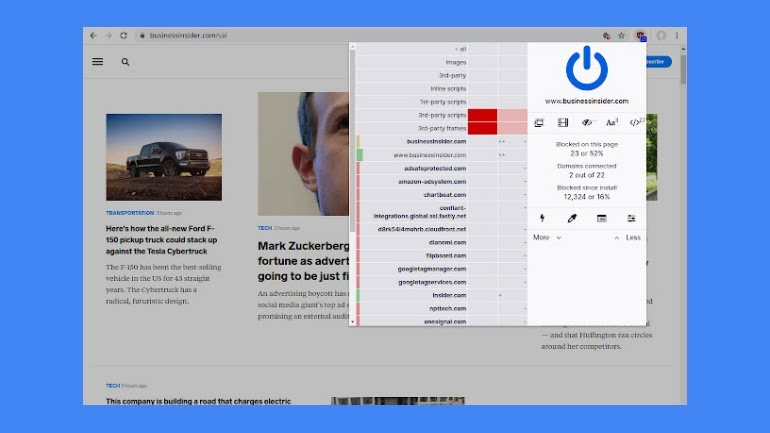The width and height of the screenshot is (770, 433).
Task: Click the page's vertical scrollbar thumb
Action: coord(683,70)
